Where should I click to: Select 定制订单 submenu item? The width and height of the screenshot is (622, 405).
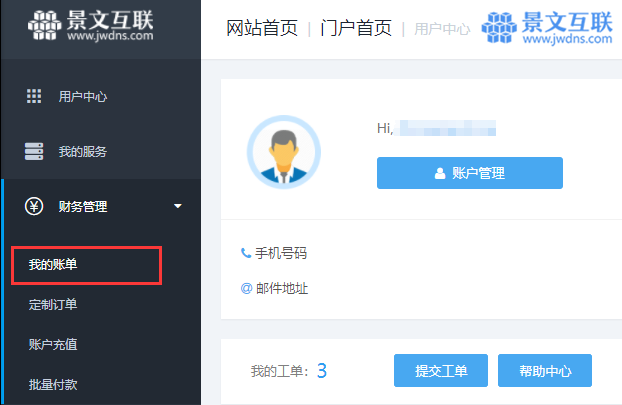pyautogui.click(x=53, y=304)
